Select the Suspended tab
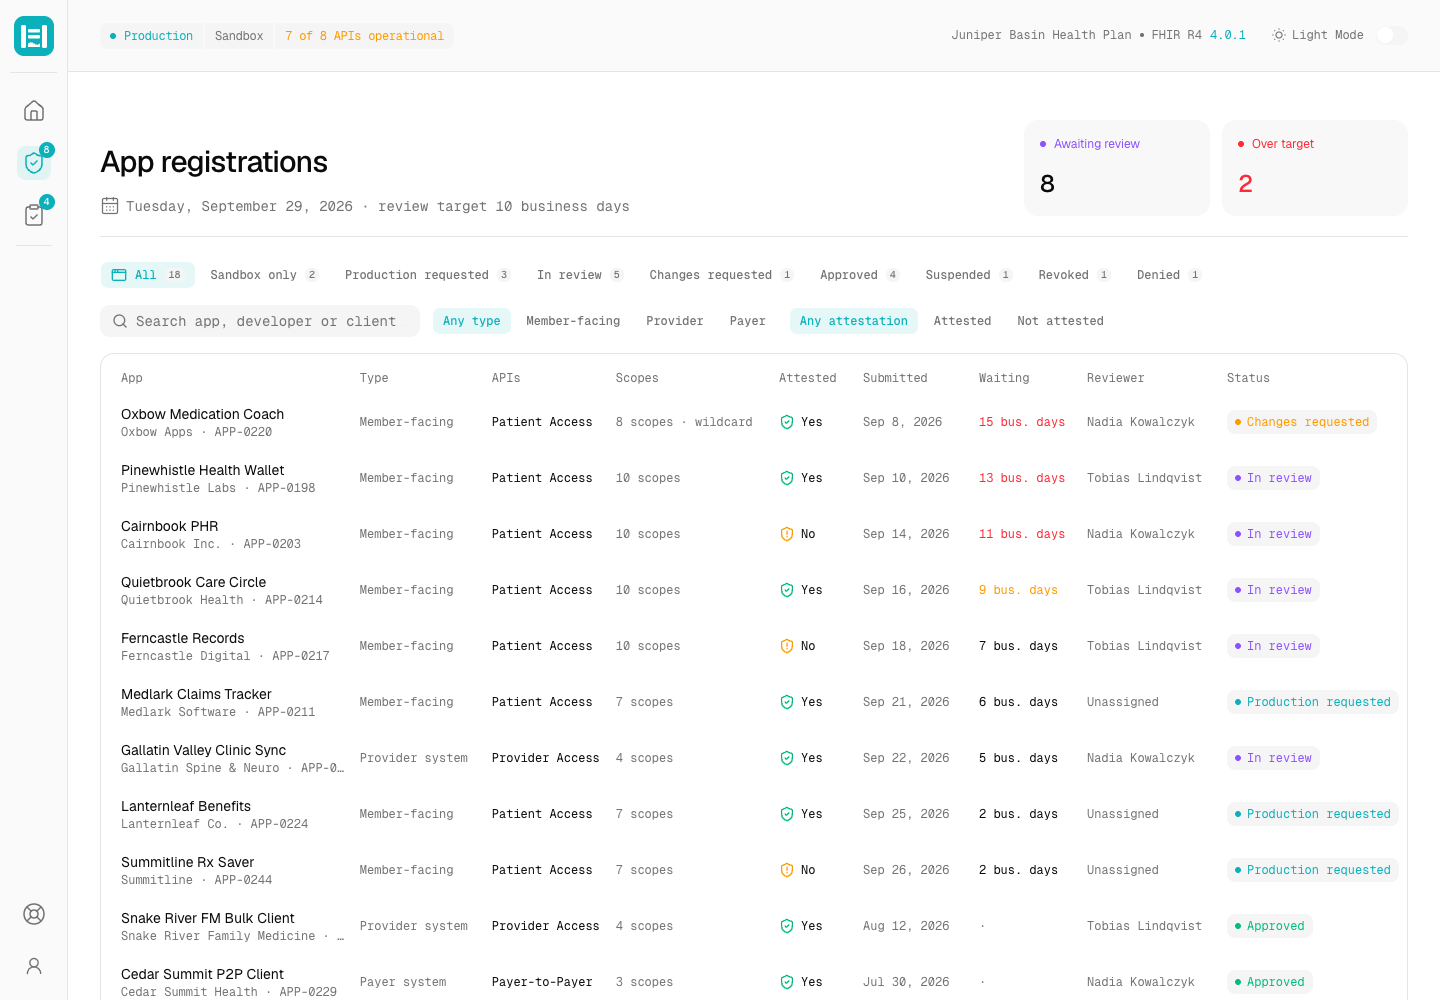The image size is (1440, 1000). click(969, 275)
